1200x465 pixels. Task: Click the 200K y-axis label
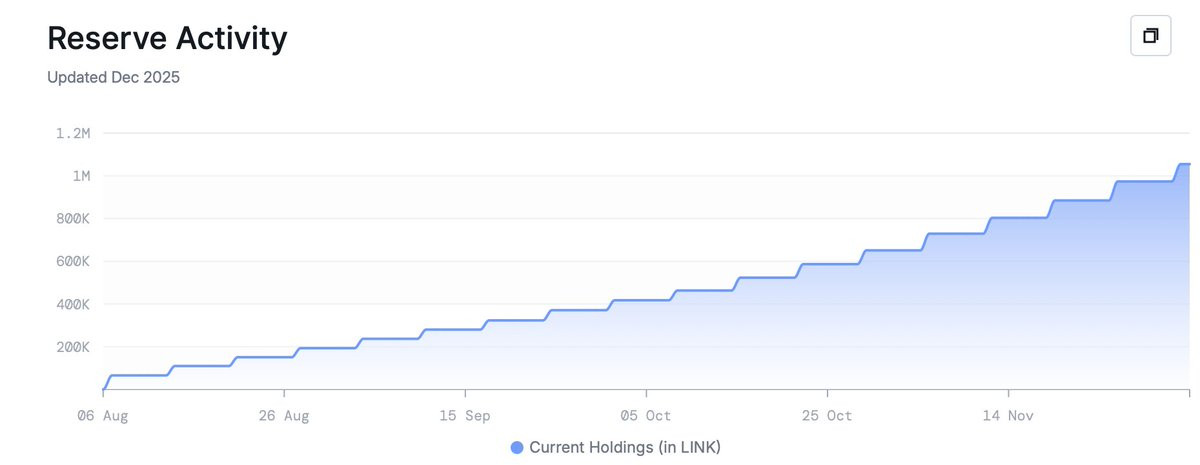(x=73, y=348)
